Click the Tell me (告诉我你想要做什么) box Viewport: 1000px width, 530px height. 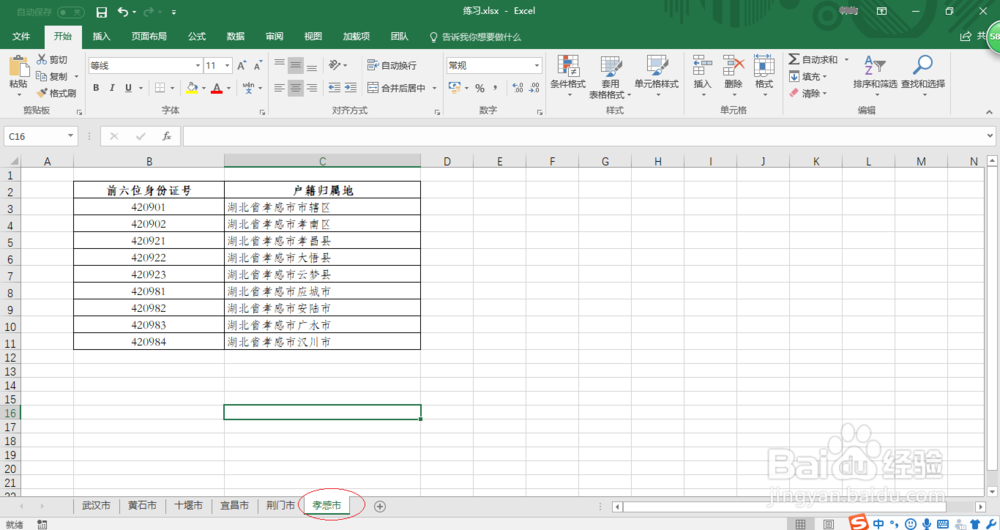click(476, 37)
